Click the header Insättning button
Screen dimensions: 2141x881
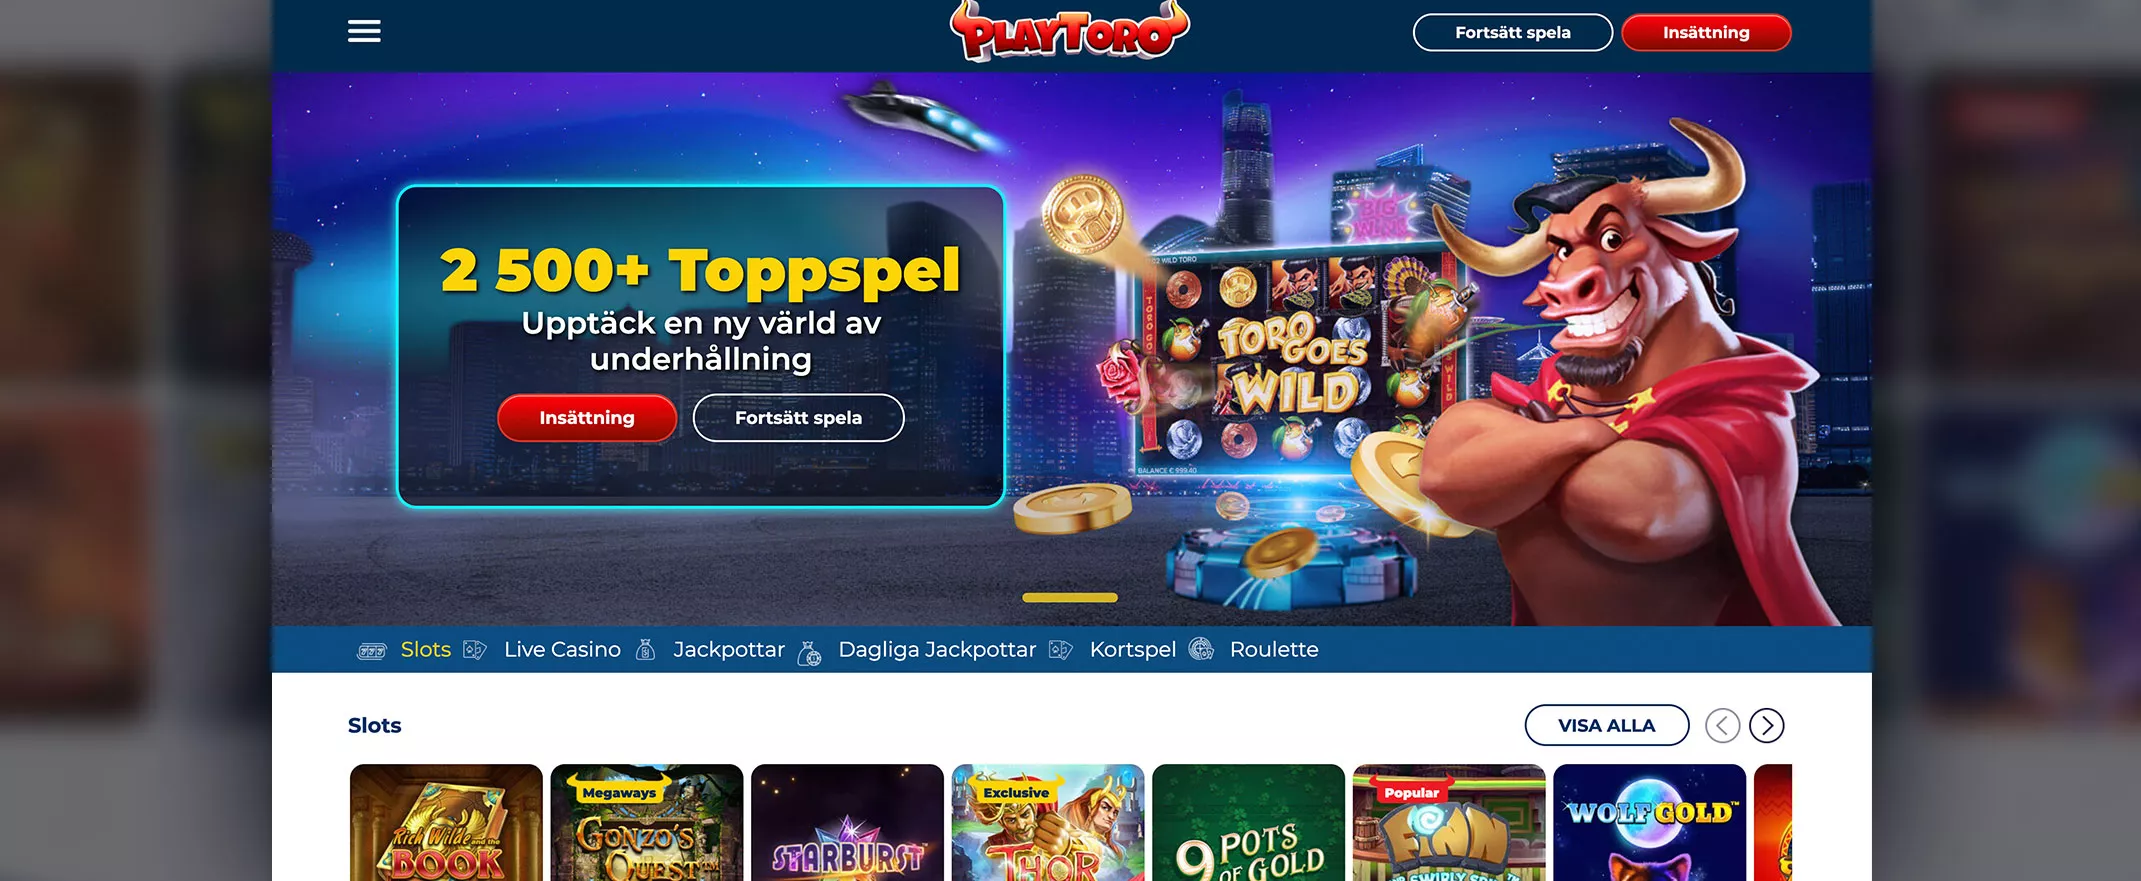(x=1706, y=32)
